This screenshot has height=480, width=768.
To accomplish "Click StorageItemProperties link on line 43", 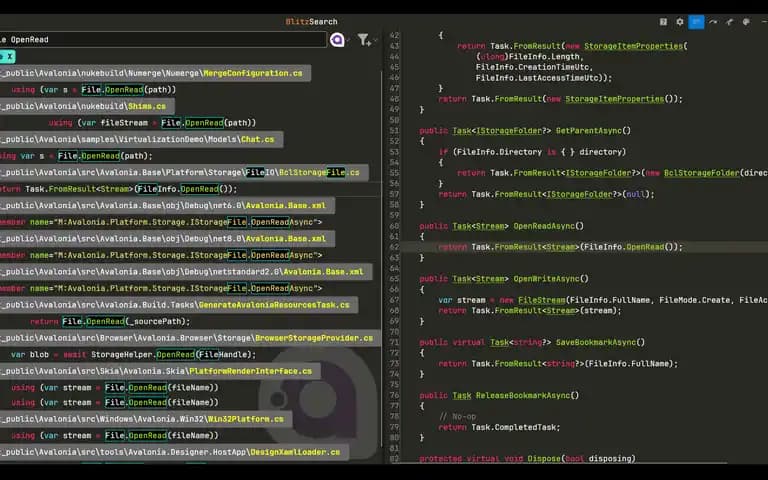I will point(633,46).
